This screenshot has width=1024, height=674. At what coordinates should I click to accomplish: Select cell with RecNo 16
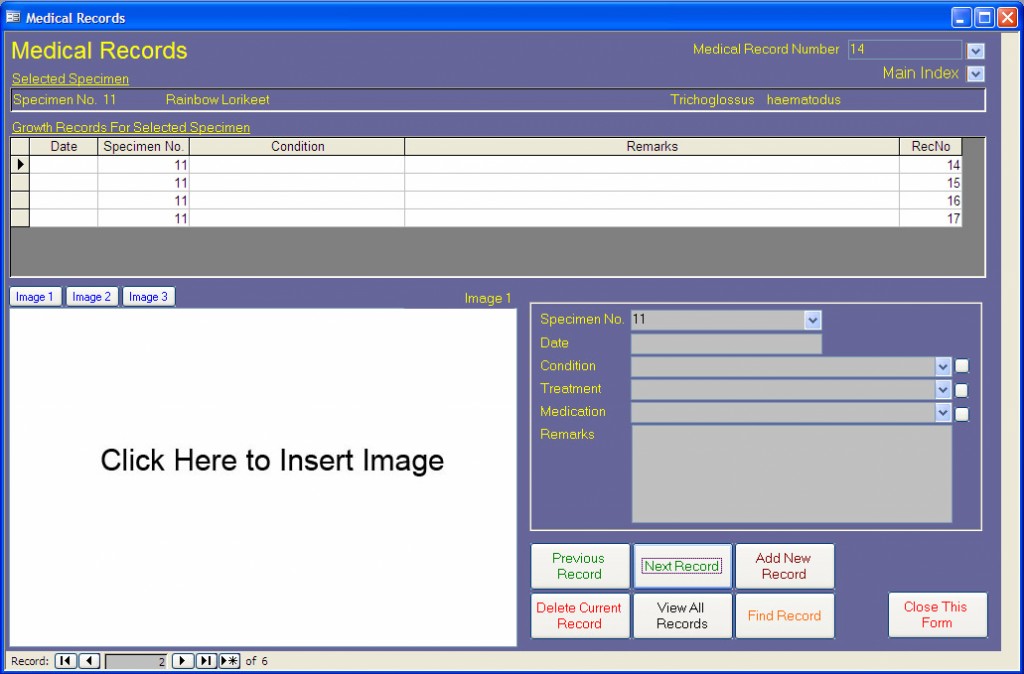click(931, 200)
